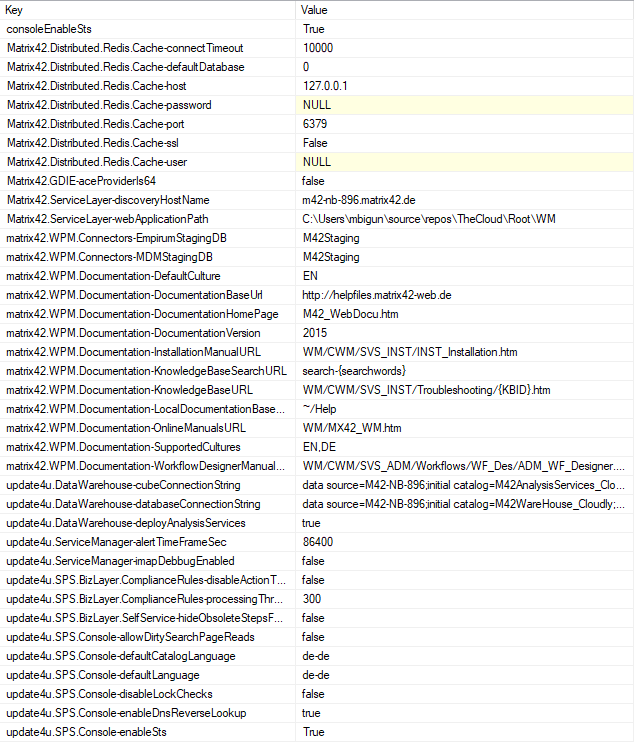The width and height of the screenshot is (634, 742).
Task: Select the ServiceLayer-webApplicationPath key
Action: [x=148, y=219]
